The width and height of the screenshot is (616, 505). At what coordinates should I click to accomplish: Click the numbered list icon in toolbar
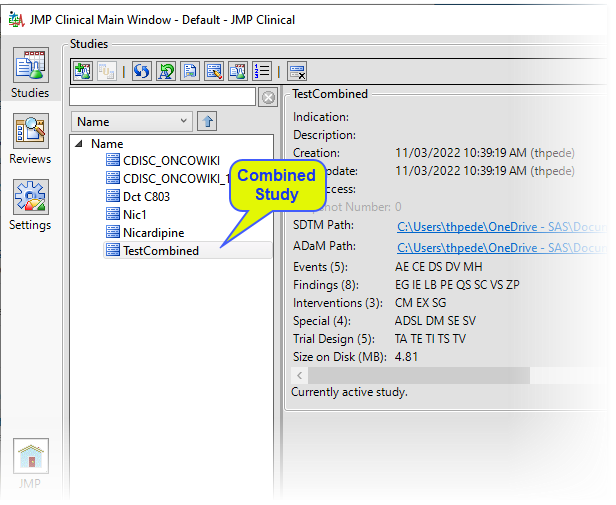click(262, 71)
